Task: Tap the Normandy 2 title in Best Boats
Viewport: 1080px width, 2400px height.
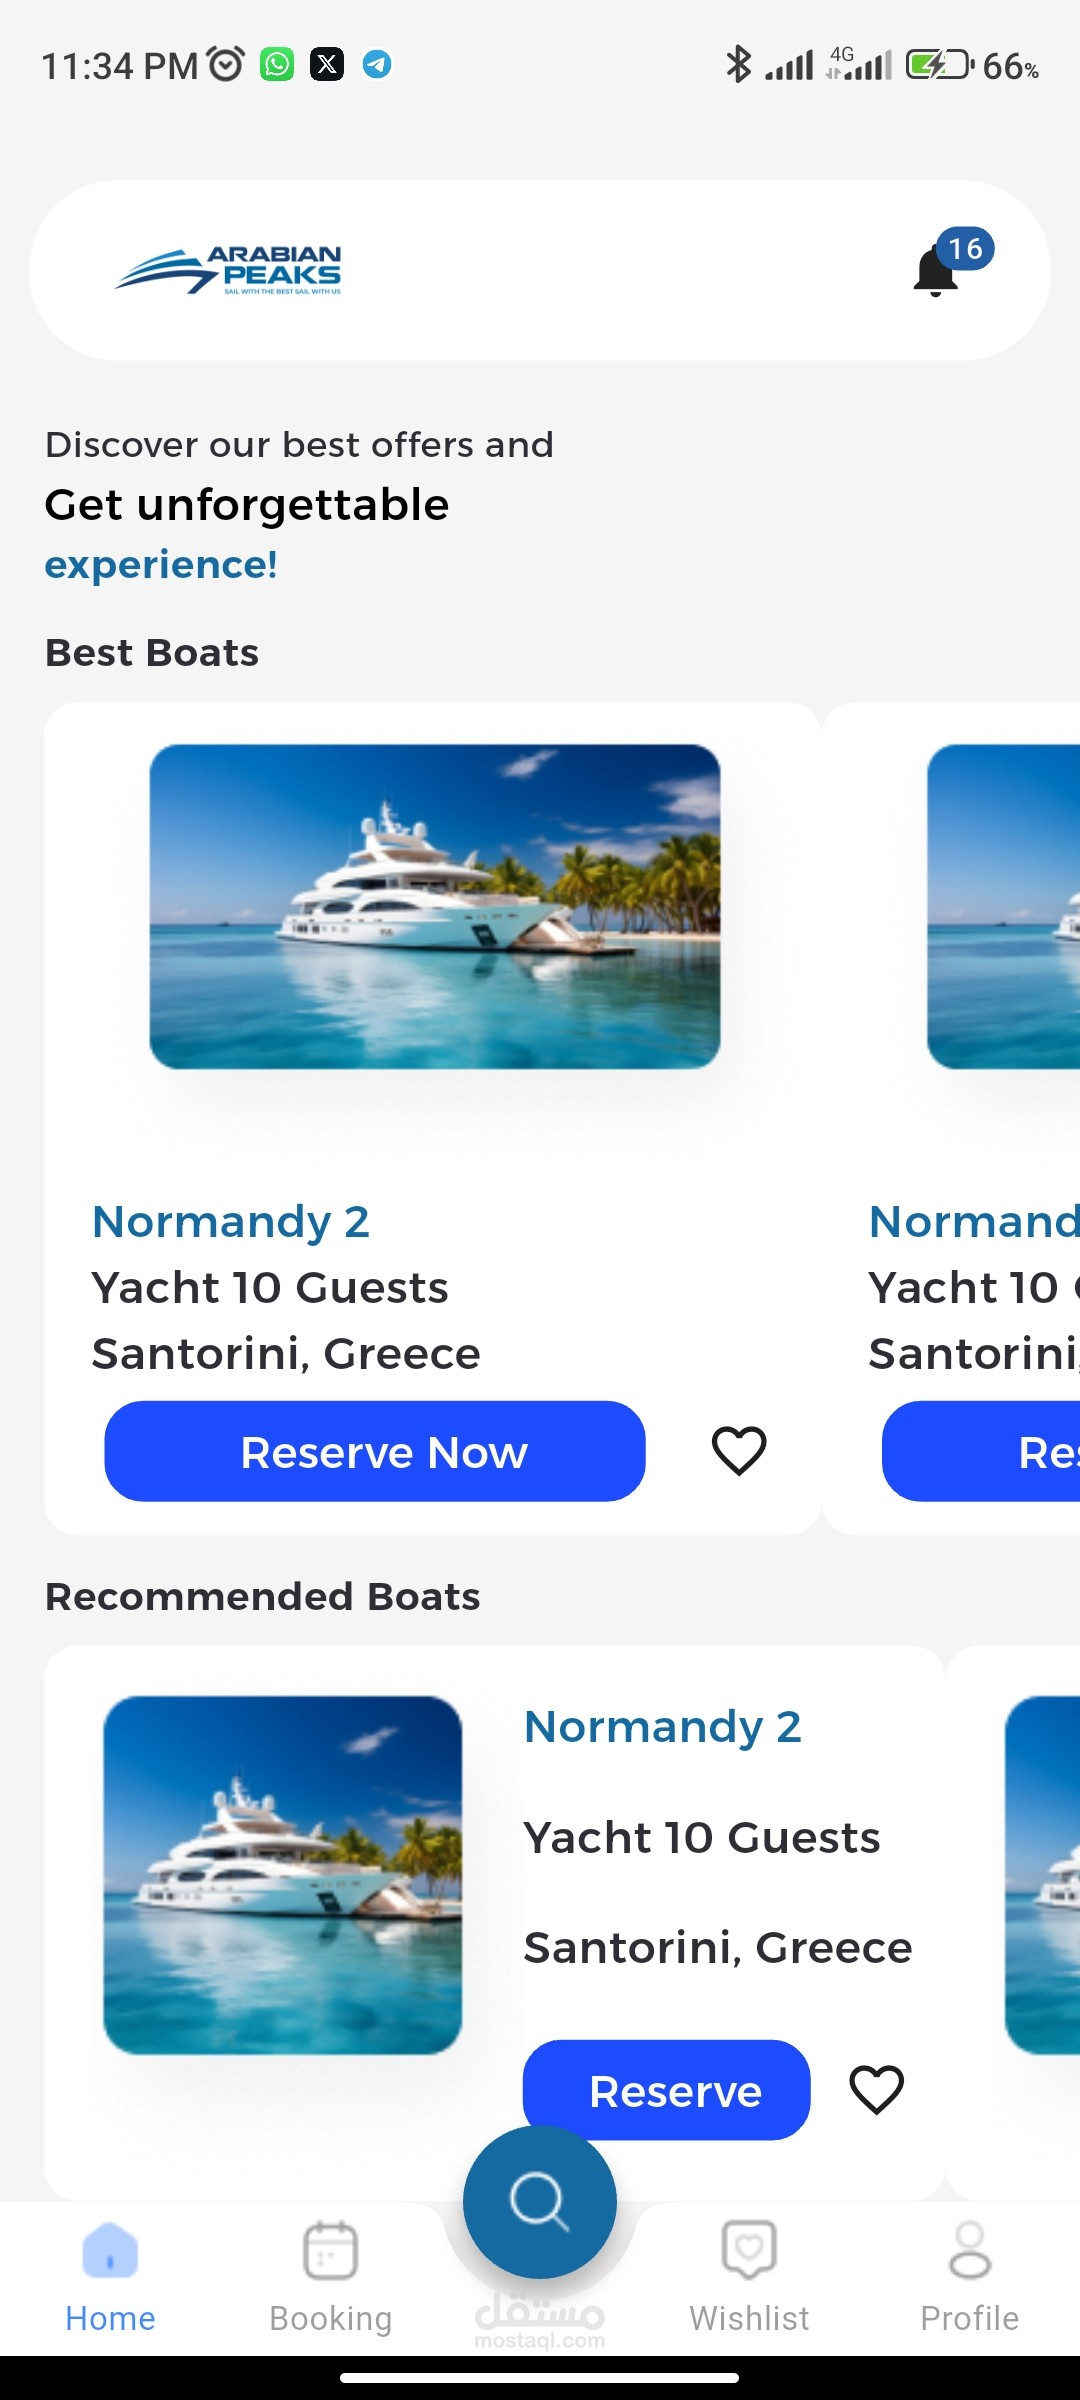Action: coord(231,1221)
